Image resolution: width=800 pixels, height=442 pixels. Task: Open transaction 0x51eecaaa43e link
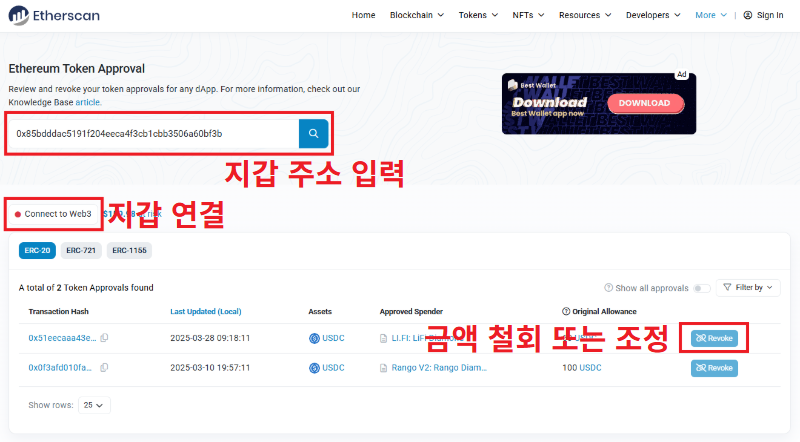[62, 338]
